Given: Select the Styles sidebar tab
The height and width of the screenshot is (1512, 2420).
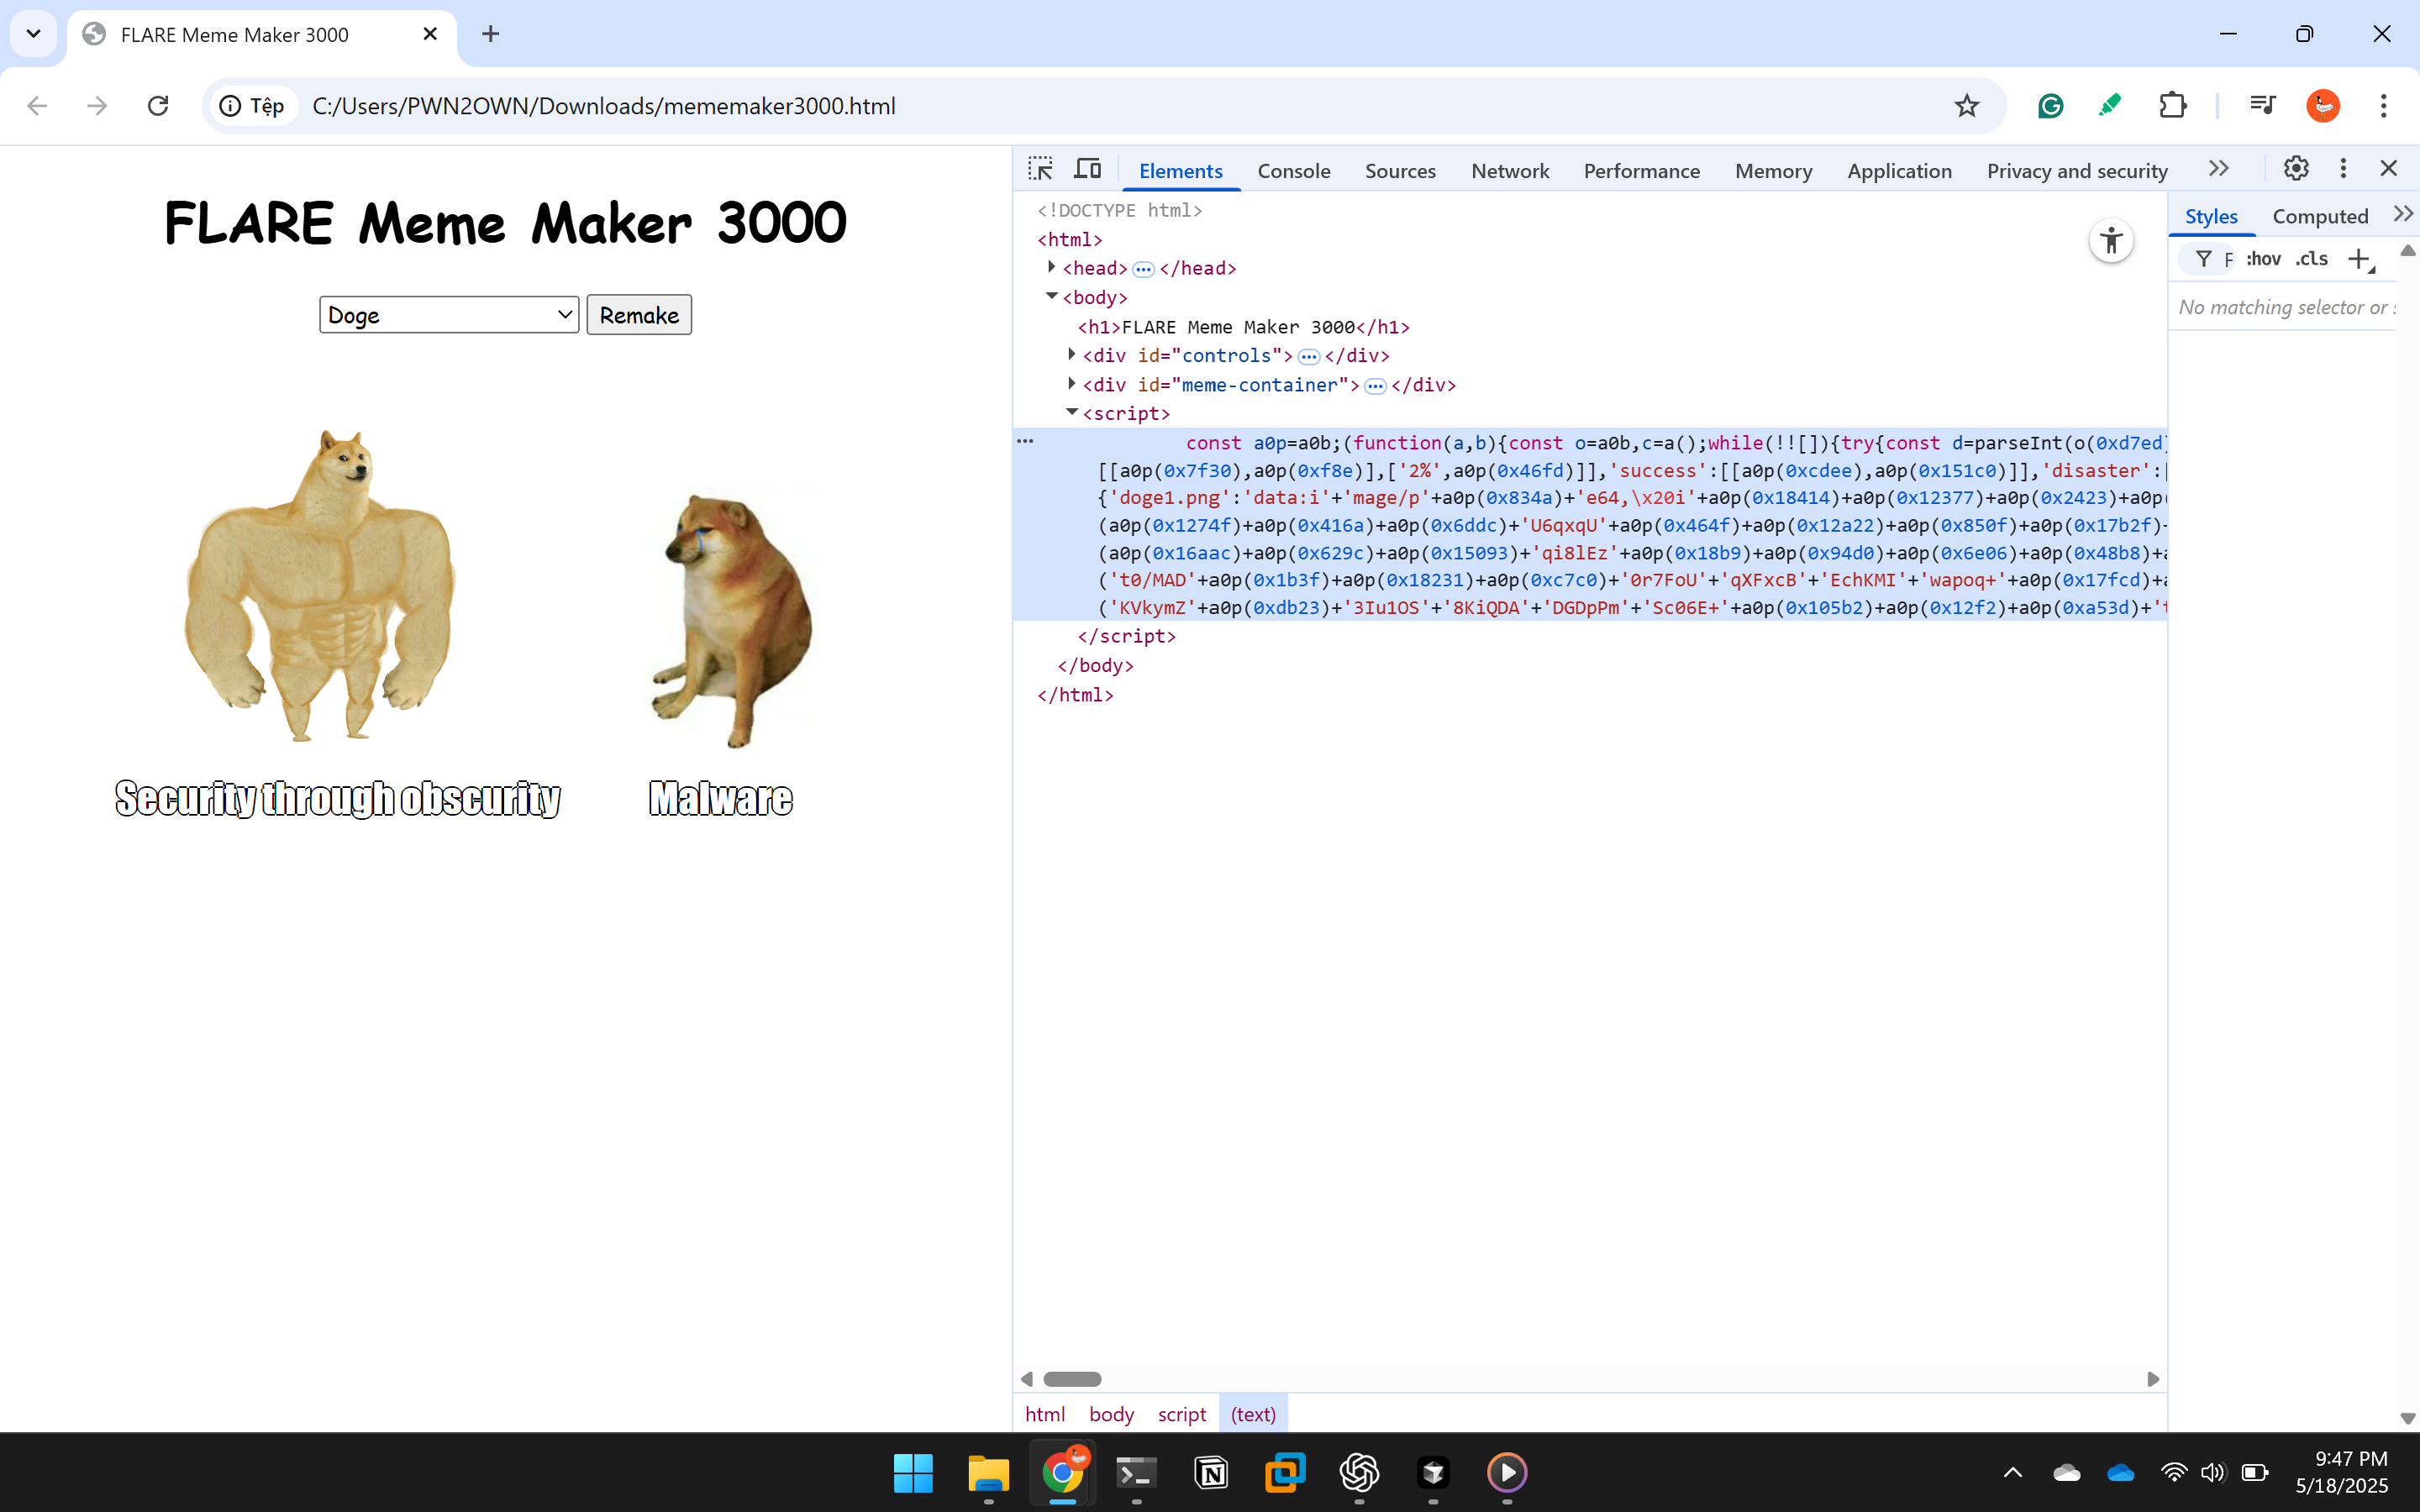Looking at the screenshot, I should pos(2211,216).
